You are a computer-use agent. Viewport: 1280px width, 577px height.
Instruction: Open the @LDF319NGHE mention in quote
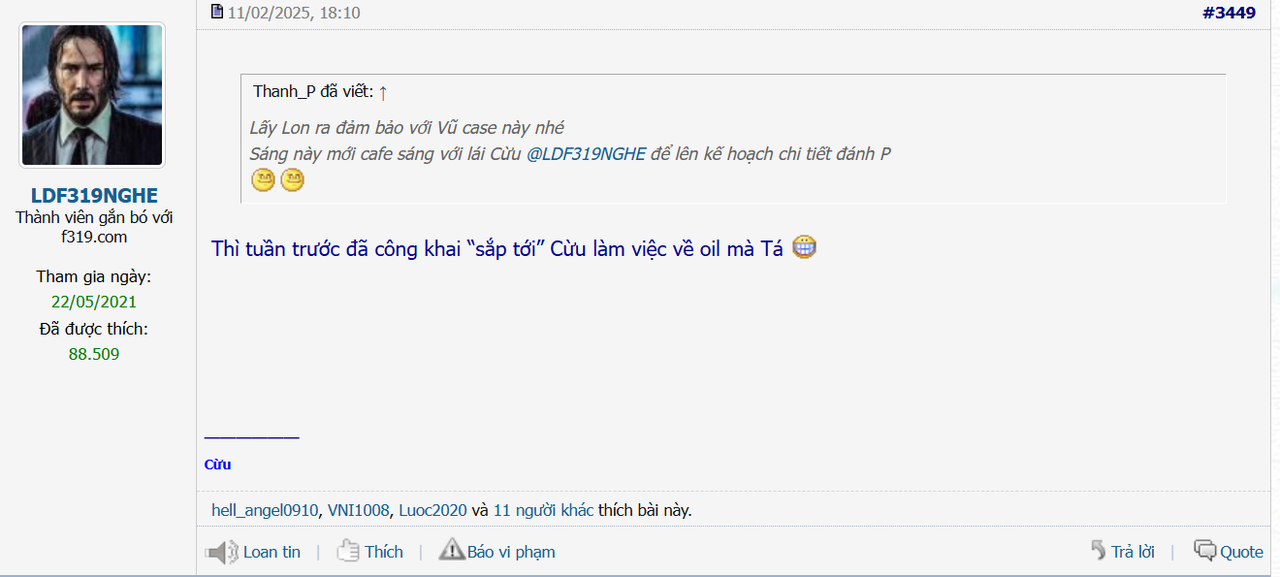(x=586, y=154)
